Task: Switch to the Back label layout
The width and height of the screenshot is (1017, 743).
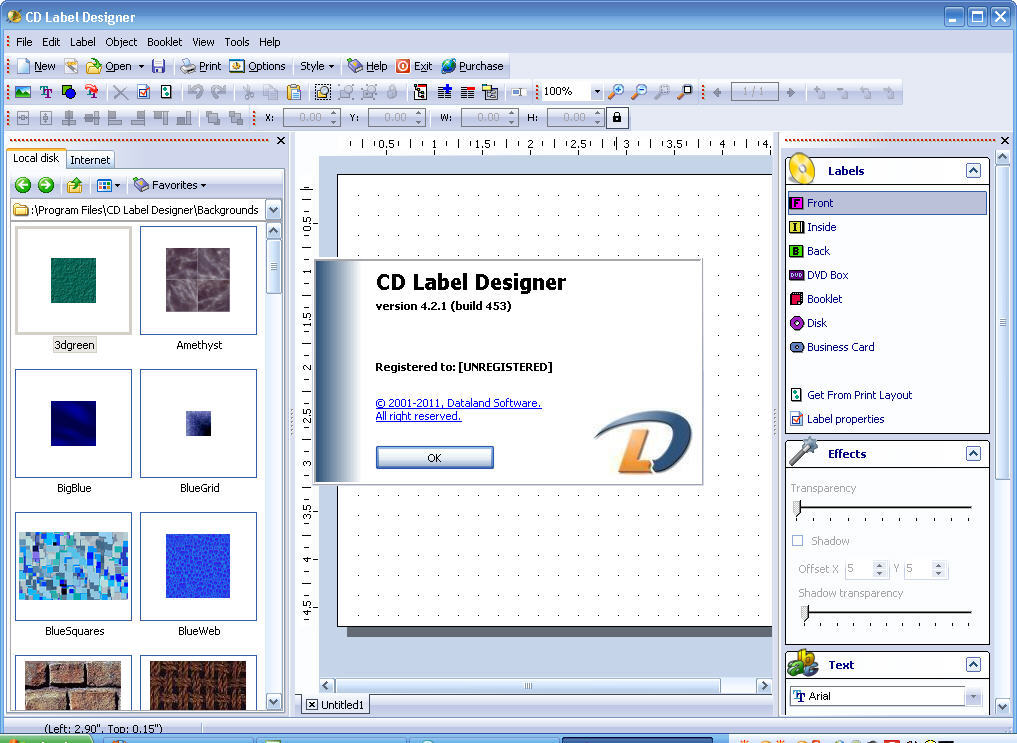Action: click(x=817, y=251)
